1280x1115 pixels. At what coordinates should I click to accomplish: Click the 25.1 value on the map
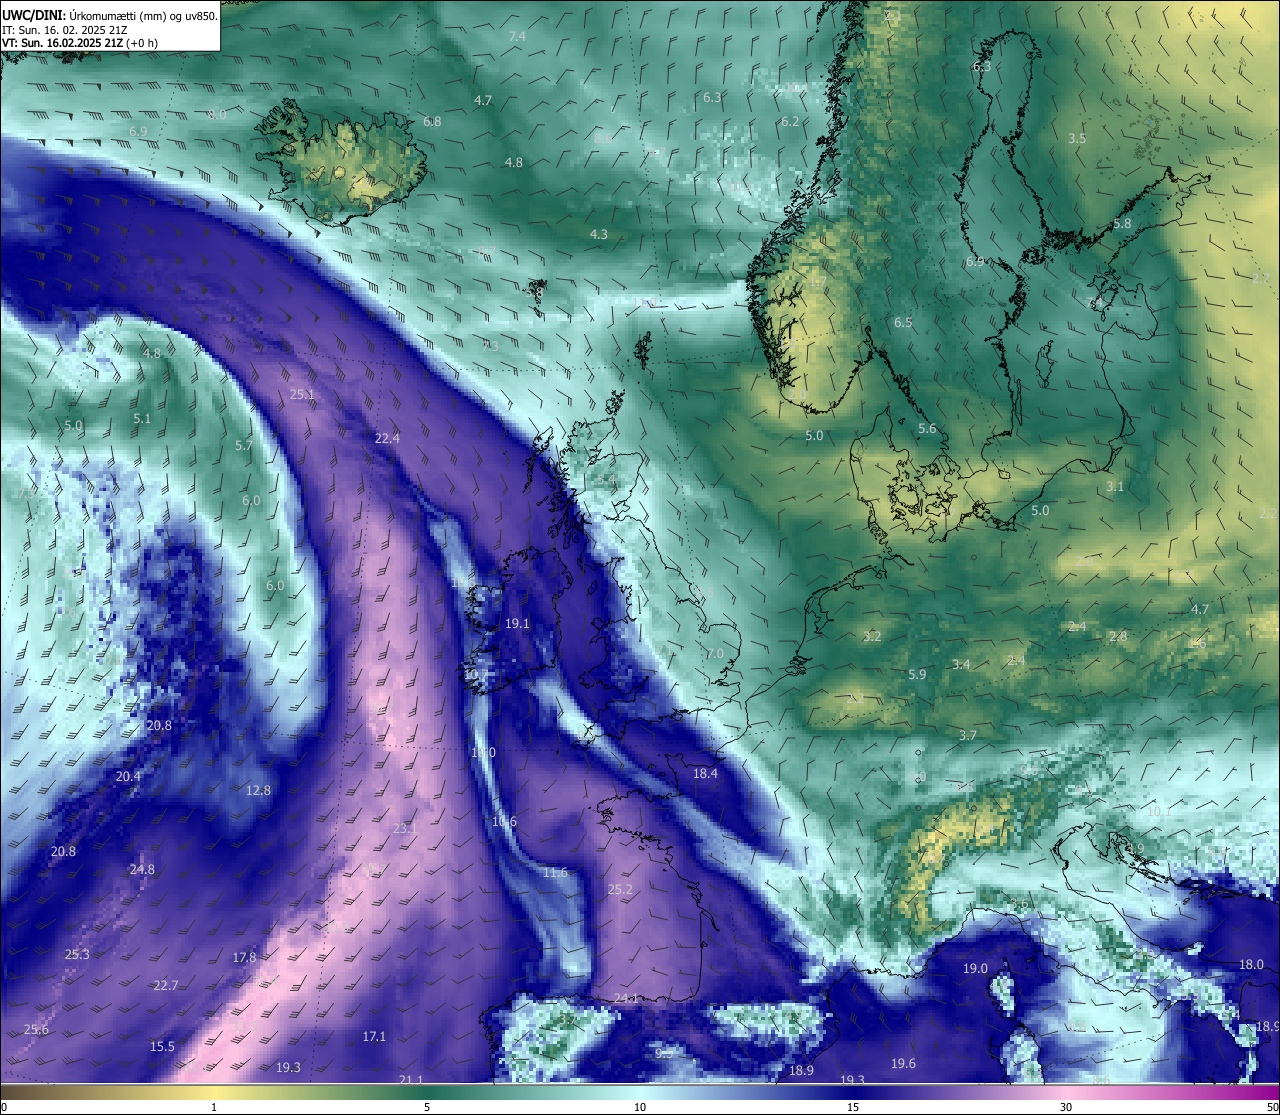coord(302,395)
